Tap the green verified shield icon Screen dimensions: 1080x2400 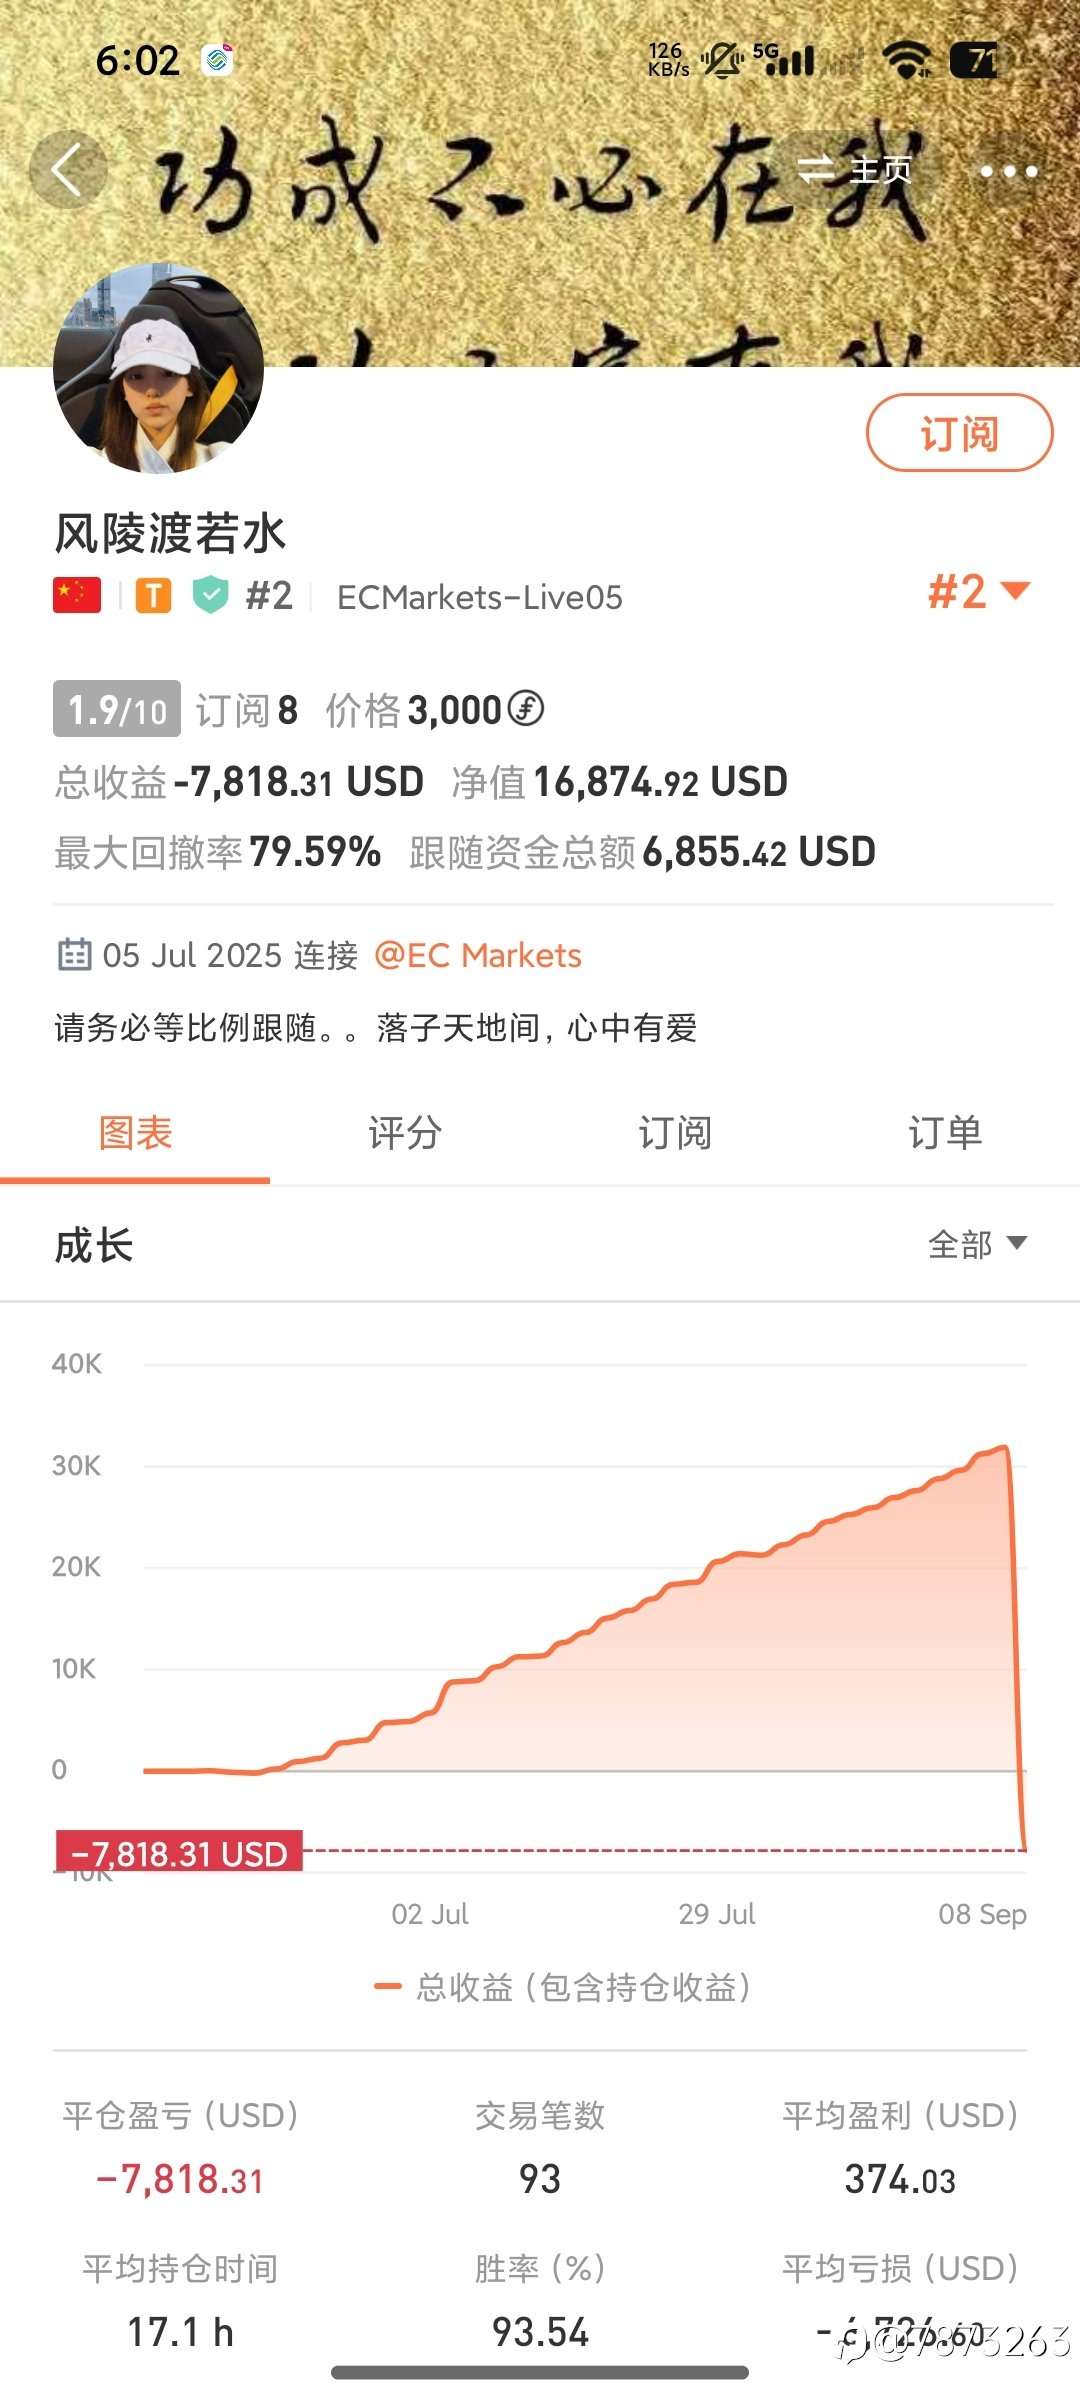210,595
